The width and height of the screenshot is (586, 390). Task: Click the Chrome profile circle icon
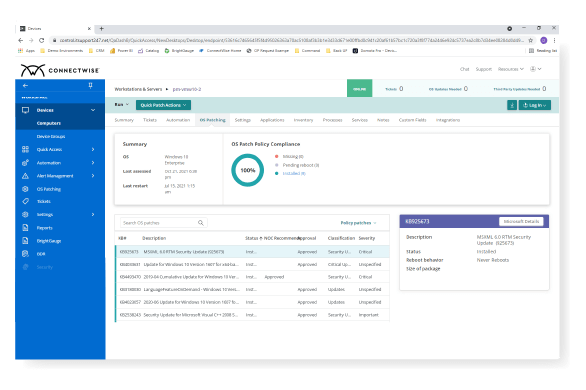coord(544,40)
